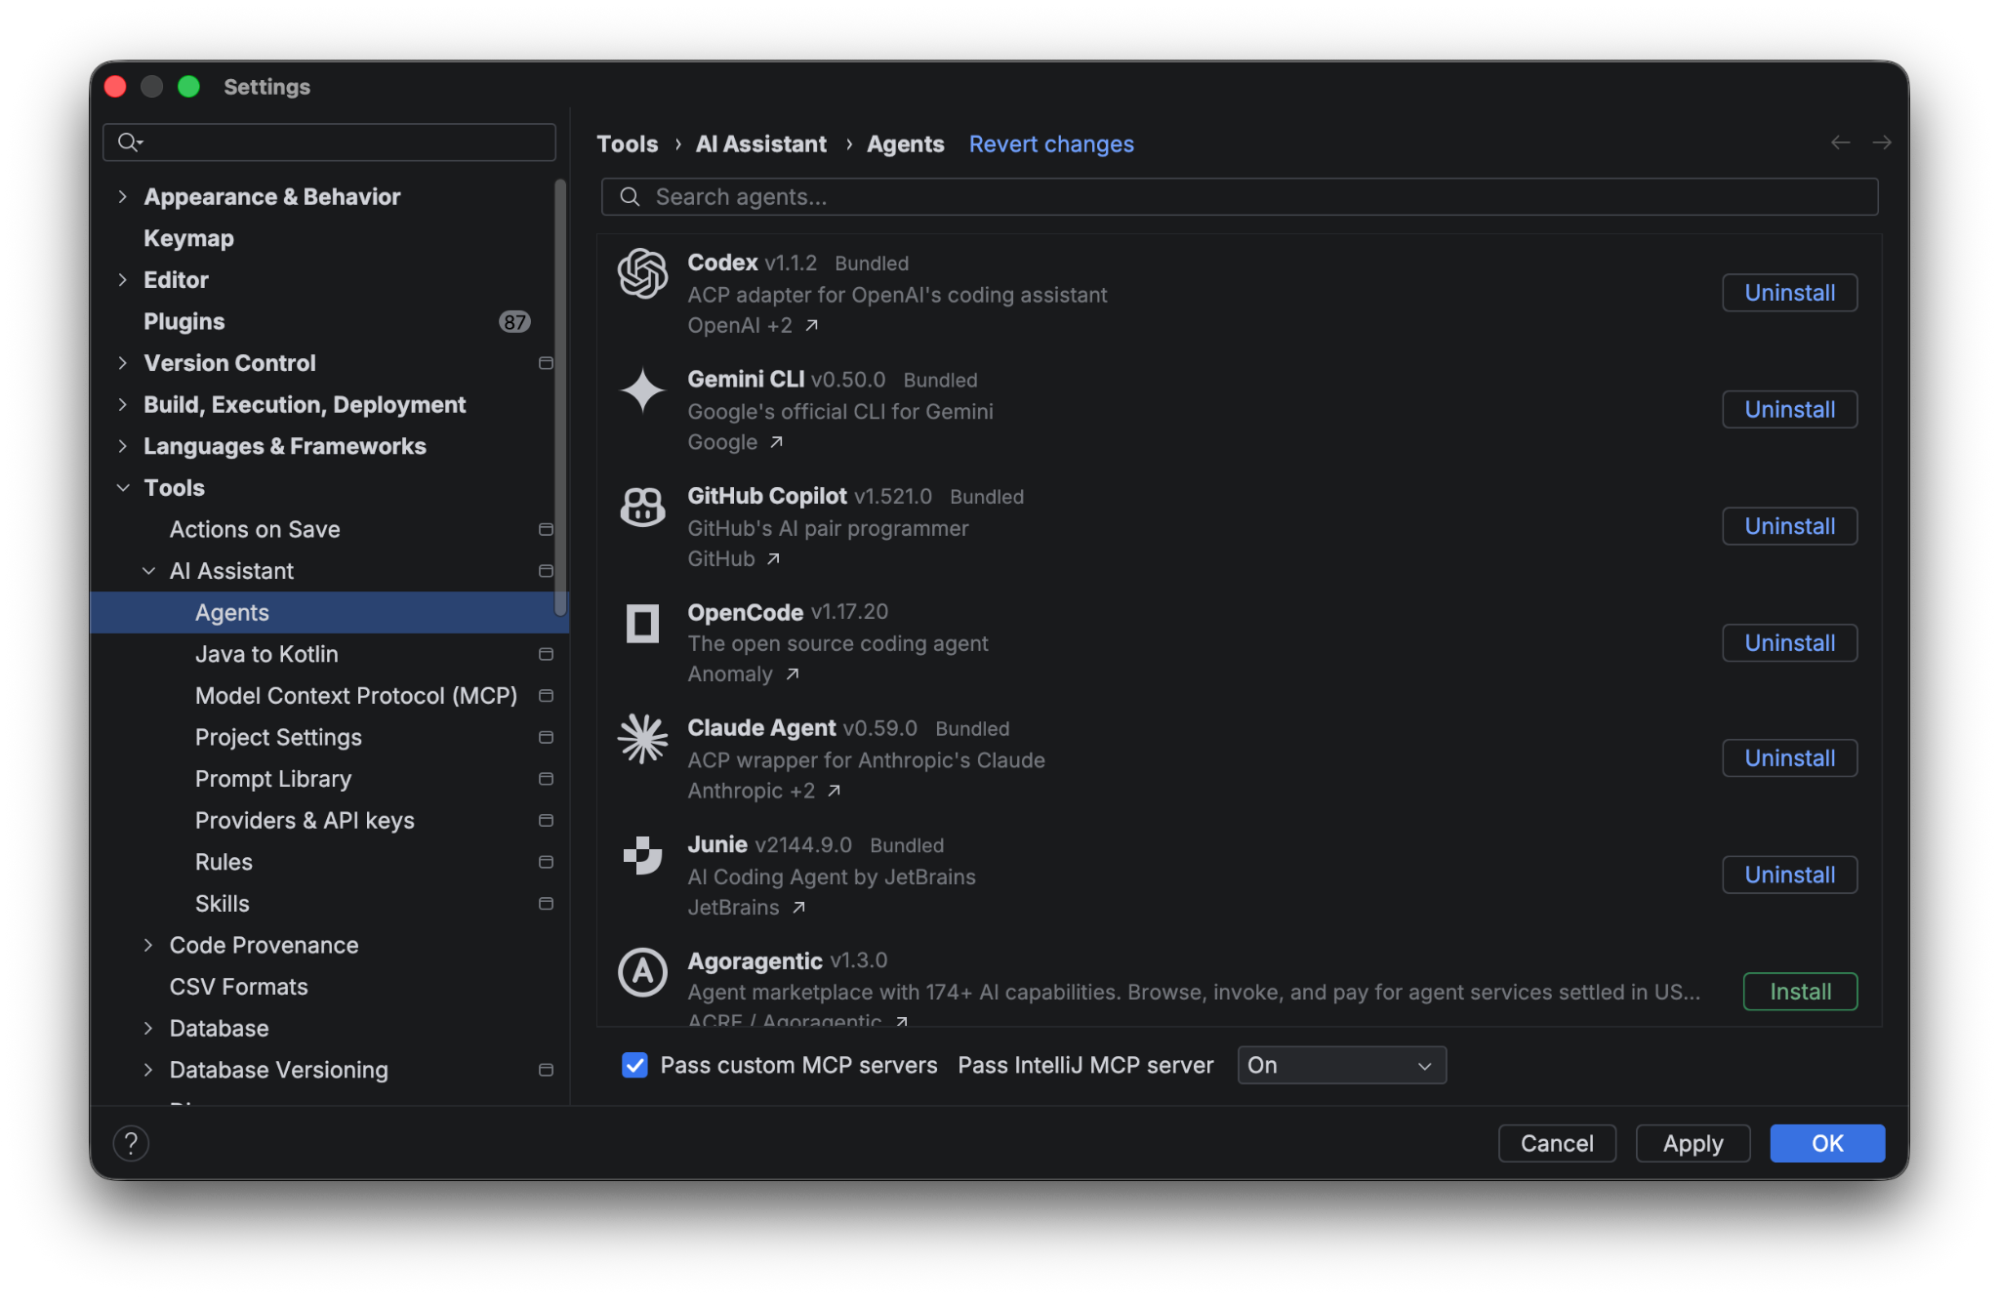Click the project-level icon beside Prompt Library
1999x1299 pixels.
pos(546,779)
